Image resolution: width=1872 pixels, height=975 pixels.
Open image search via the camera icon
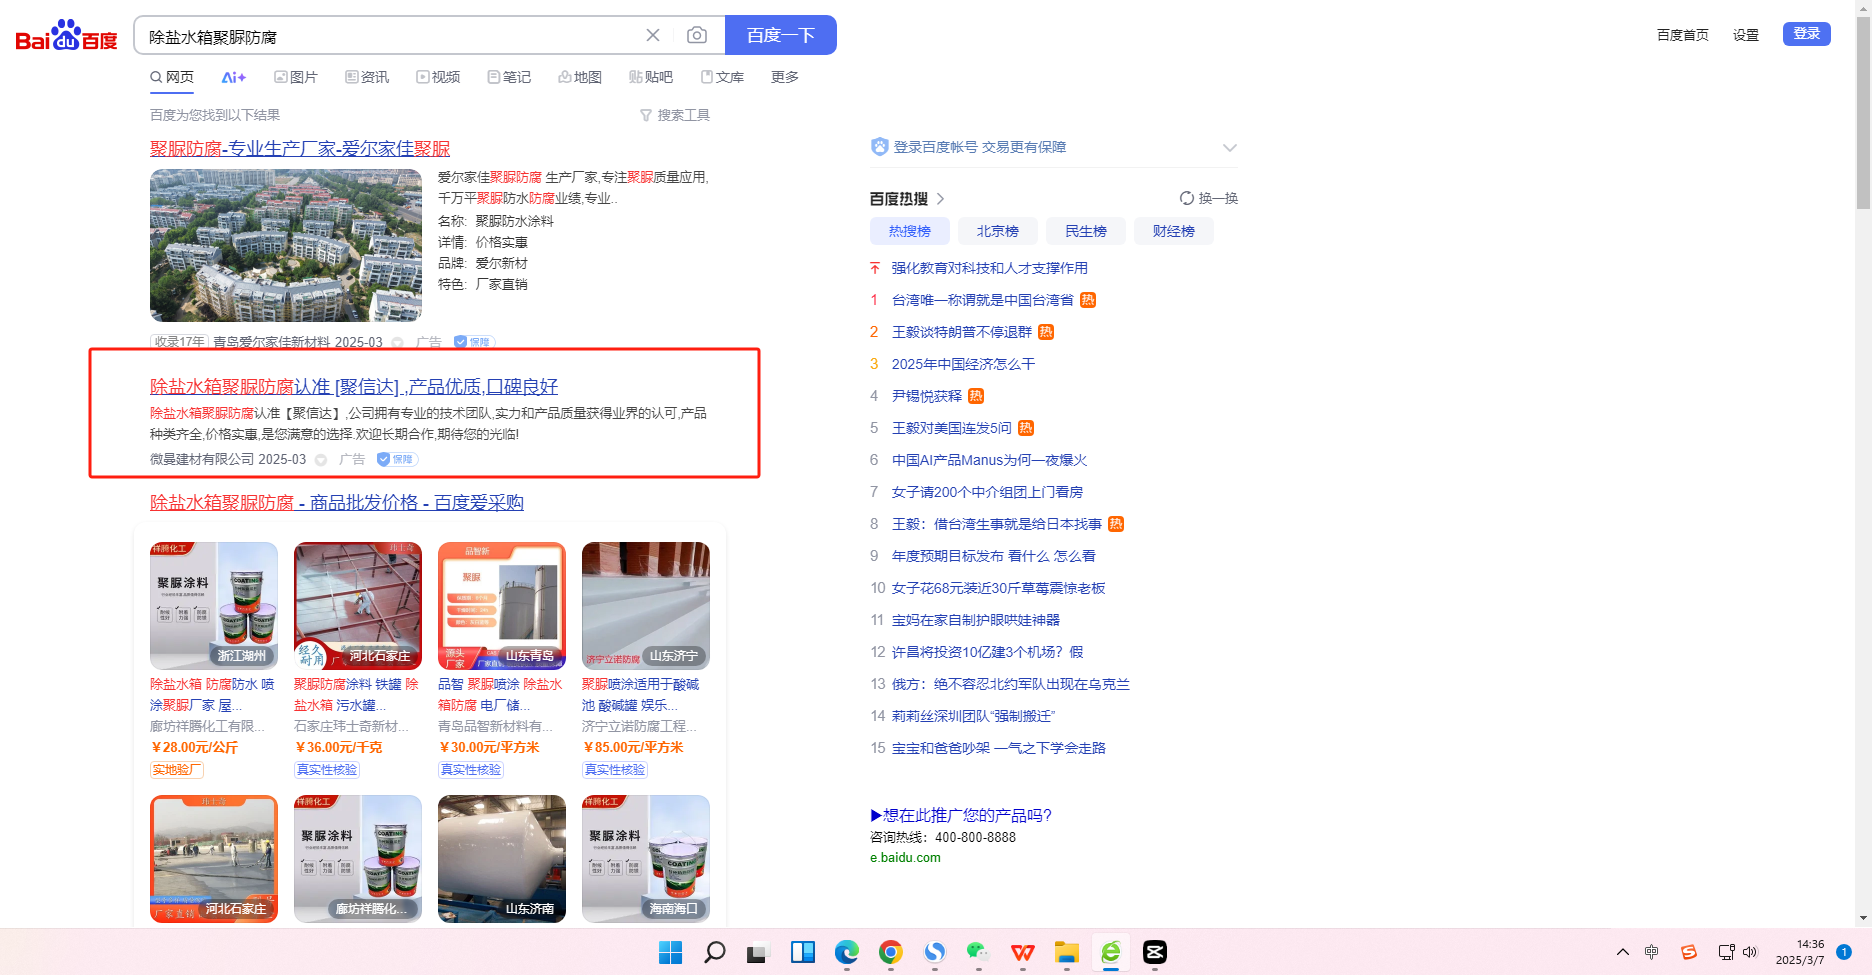tap(697, 35)
